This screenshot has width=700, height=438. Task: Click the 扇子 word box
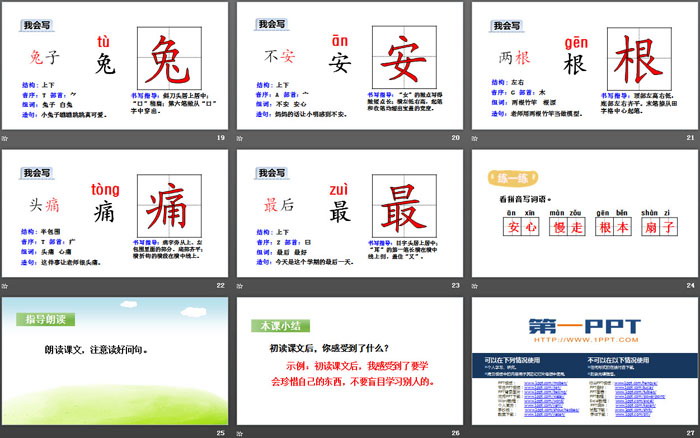(661, 228)
